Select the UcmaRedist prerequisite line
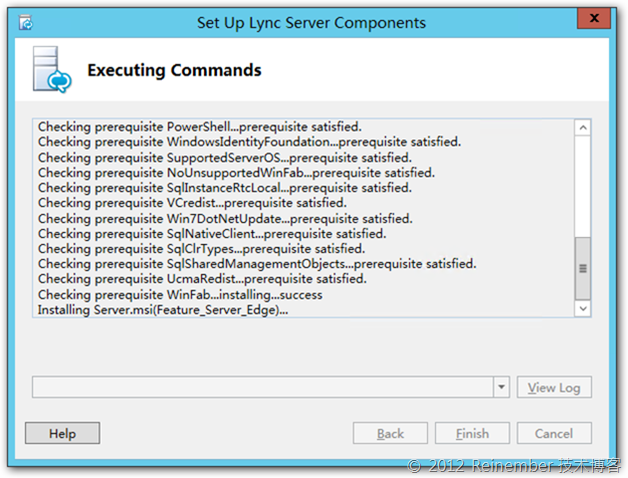Image resolution: width=628 pixels, height=478 pixels. pos(202,279)
